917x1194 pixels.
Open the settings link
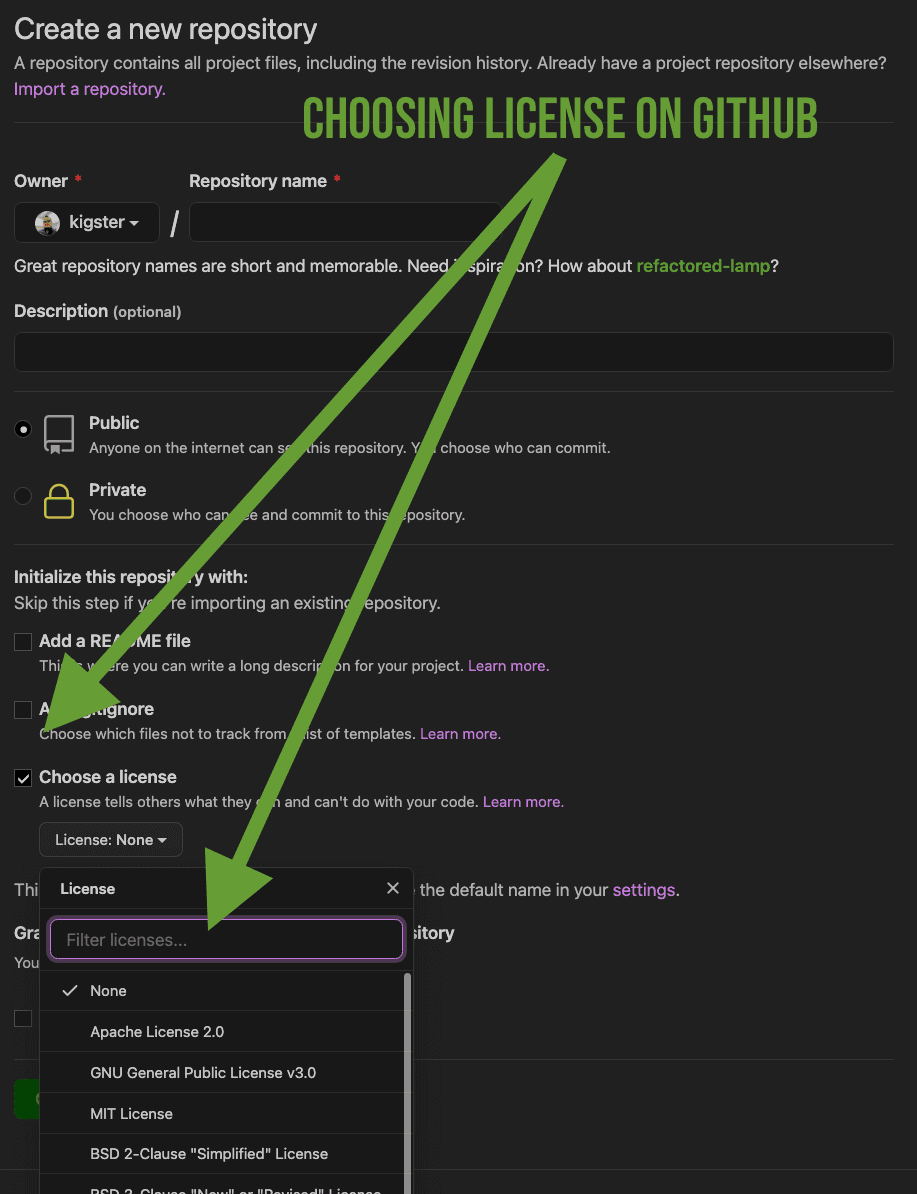tap(644, 889)
